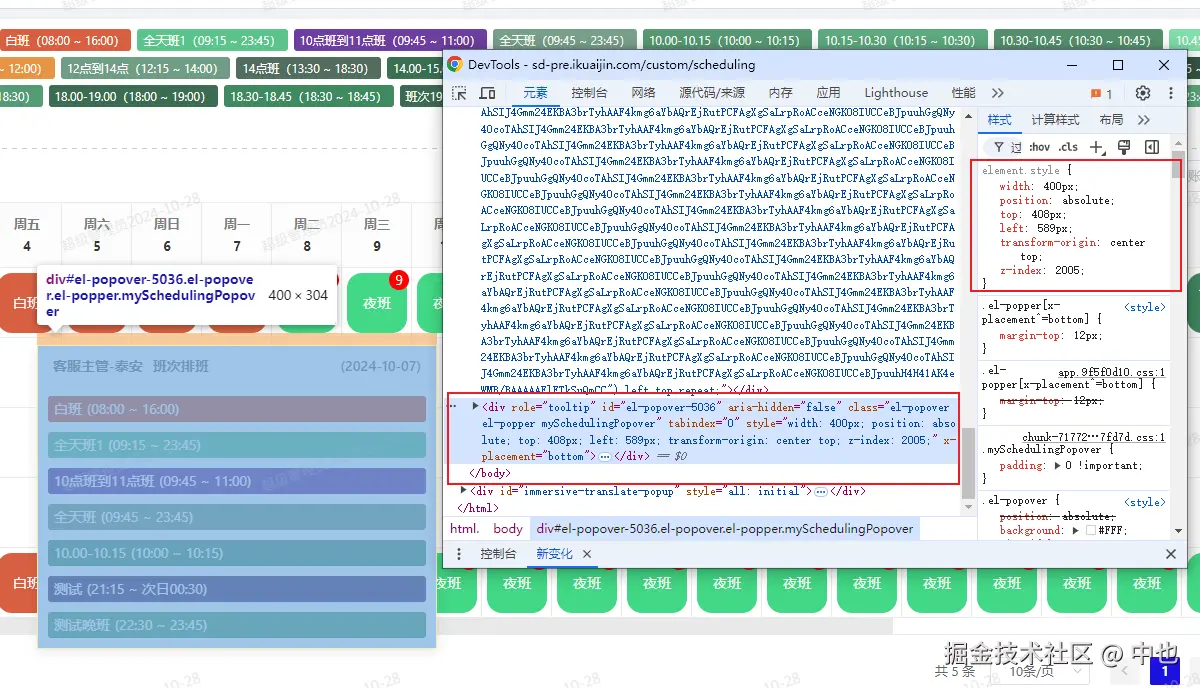
Task: Select 白班 (08:00 ~ 16:00) in the popover list
Action: click(237, 409)
